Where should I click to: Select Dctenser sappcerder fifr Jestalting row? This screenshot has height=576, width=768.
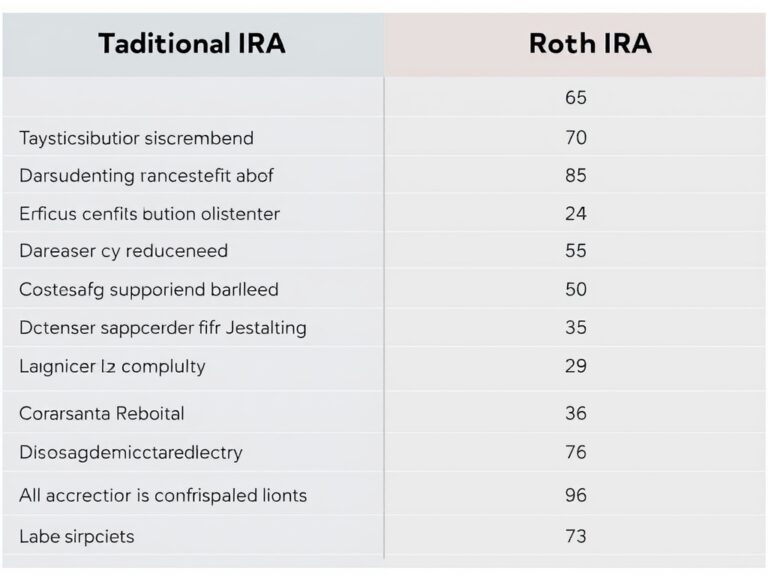(162, 327)
